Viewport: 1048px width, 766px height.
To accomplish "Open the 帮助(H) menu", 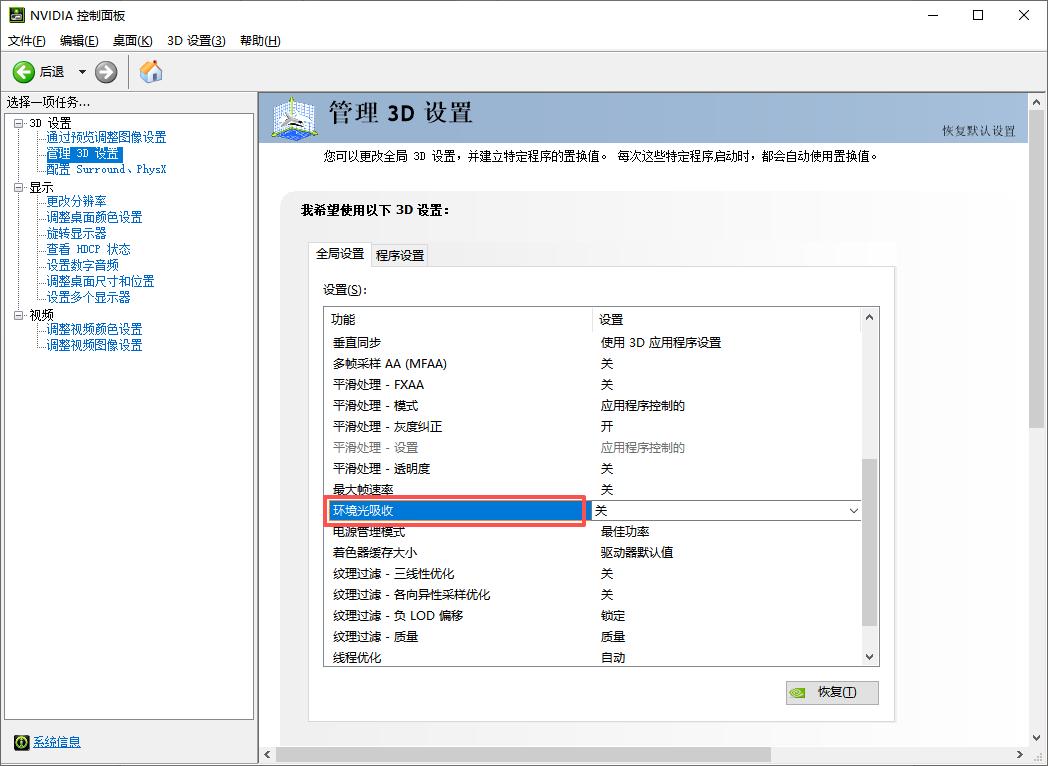I will coord(260,41).
